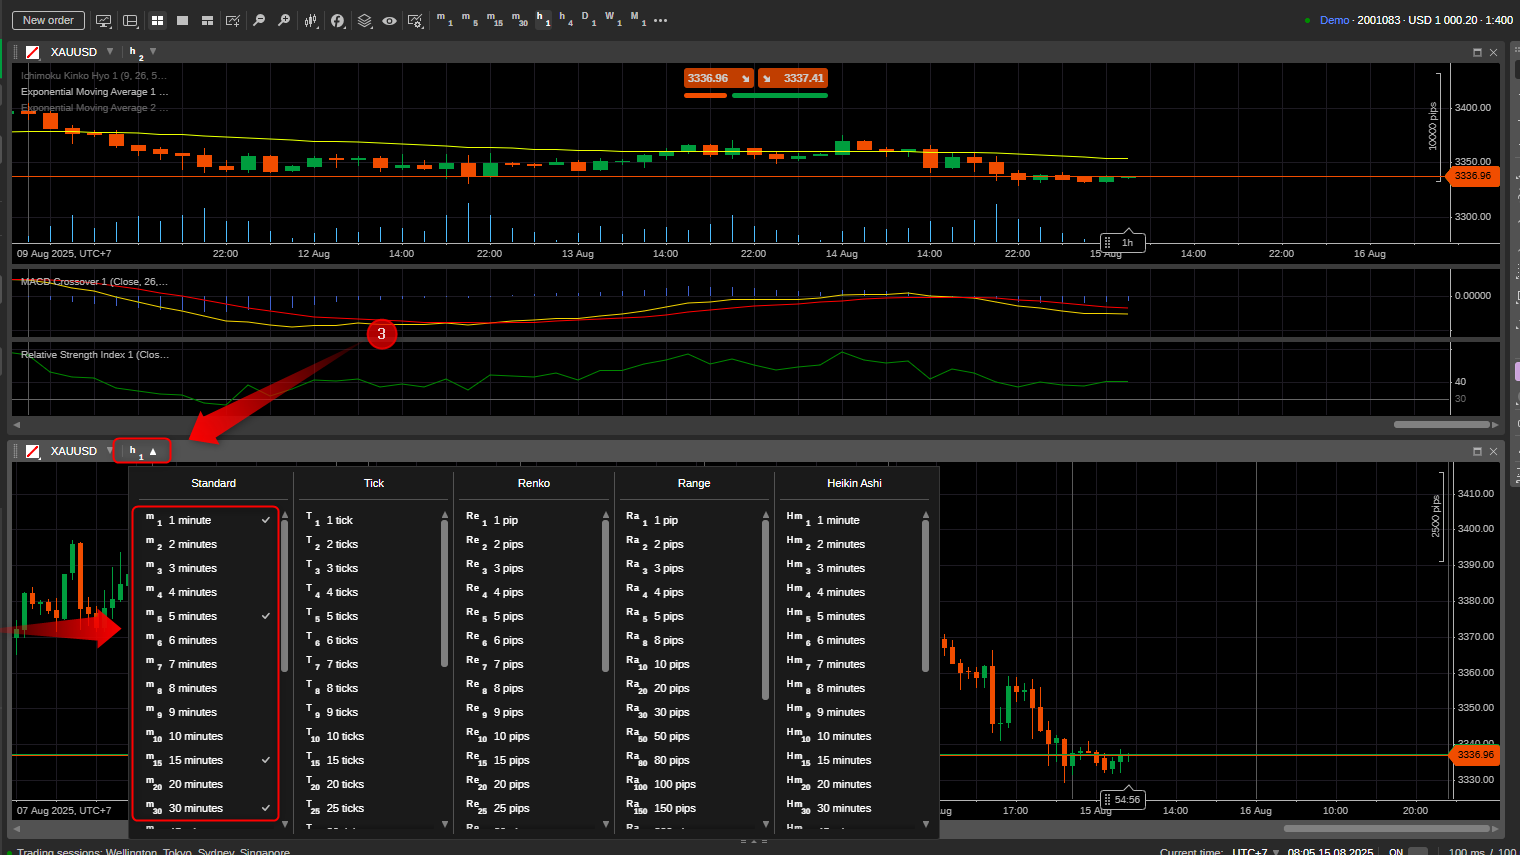The width and height of the screenshot is (1520, 855).
Task: Toggle 15 minutes favorite checkmark in Standard
Action: click(x=266, y=760)
